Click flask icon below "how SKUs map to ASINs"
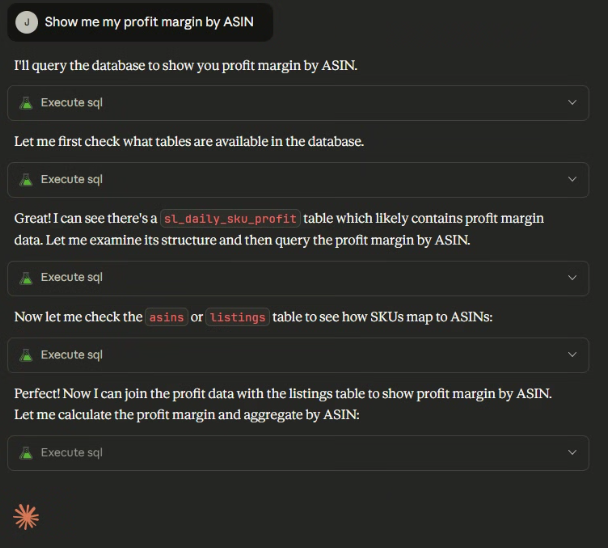 click(26, 355)
